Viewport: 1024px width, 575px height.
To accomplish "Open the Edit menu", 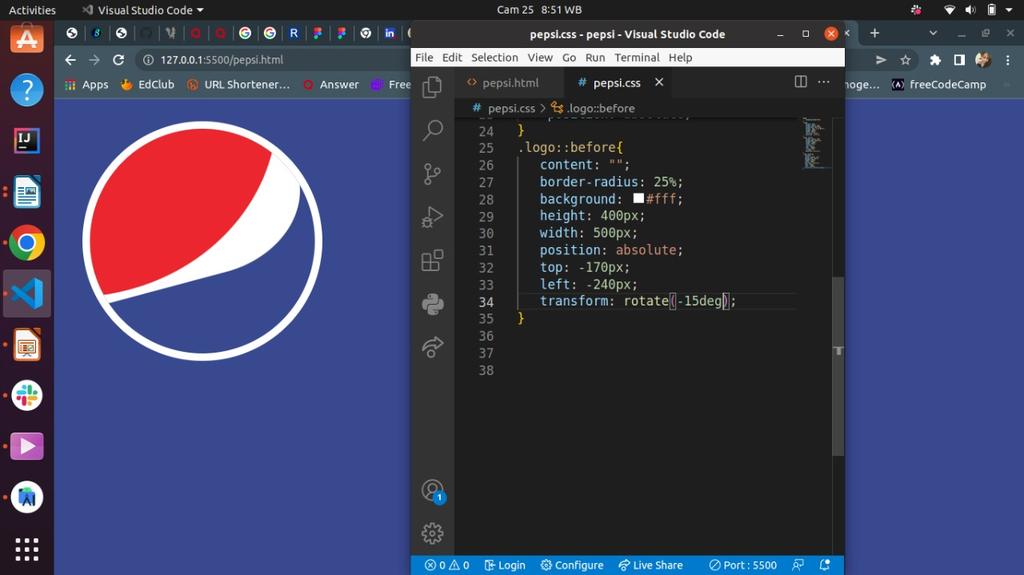I will point(452,58).
